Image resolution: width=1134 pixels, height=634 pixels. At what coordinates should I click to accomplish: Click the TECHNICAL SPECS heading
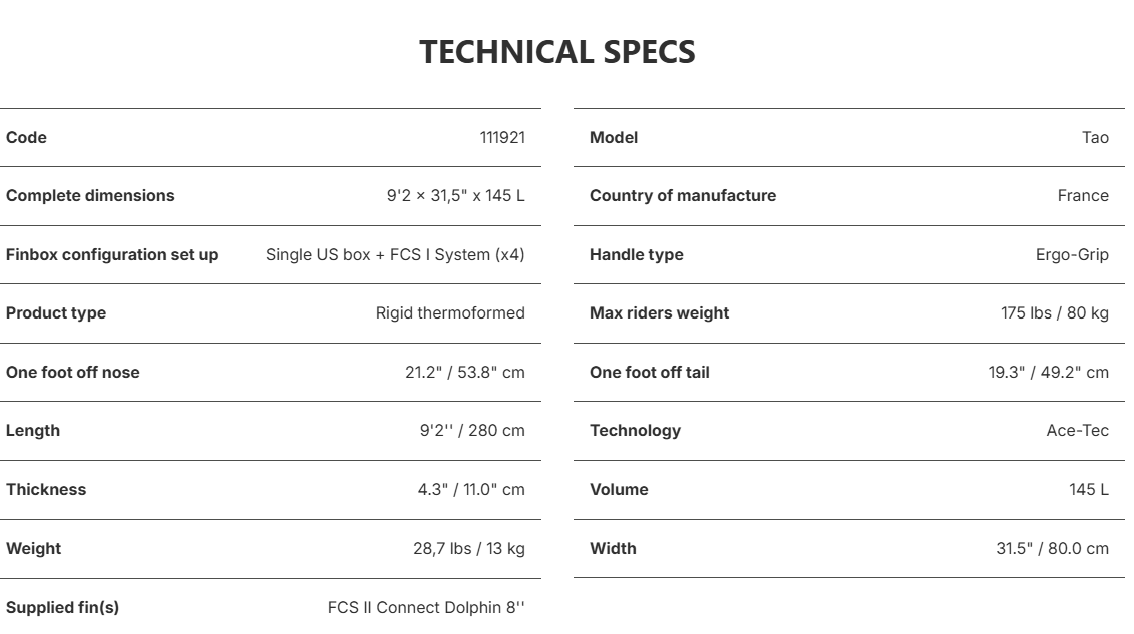tap(558, 52)
